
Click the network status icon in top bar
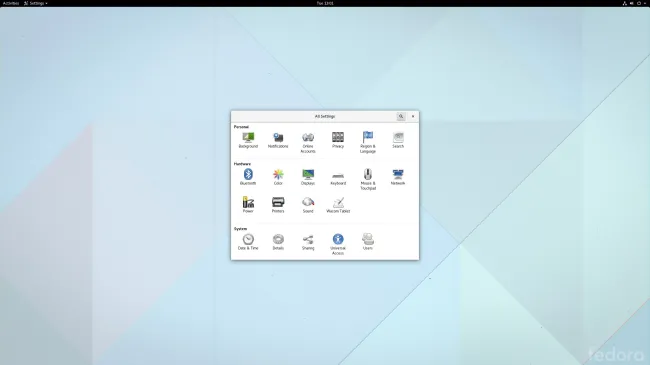click(625, 3)
